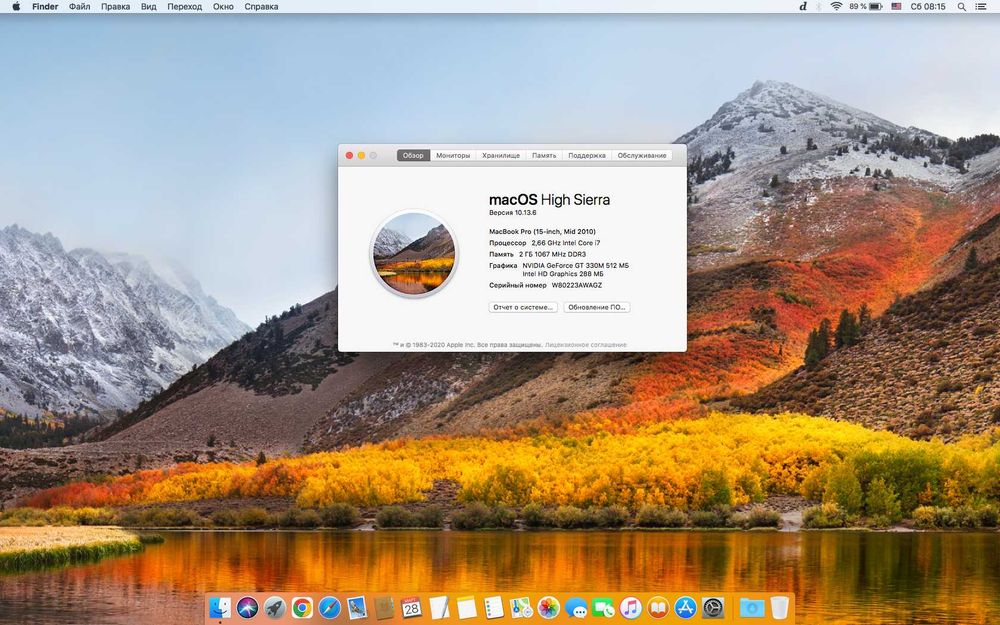Switch to the Память tab
Screen dimensions: 1000x625
[x=544, y=155]
